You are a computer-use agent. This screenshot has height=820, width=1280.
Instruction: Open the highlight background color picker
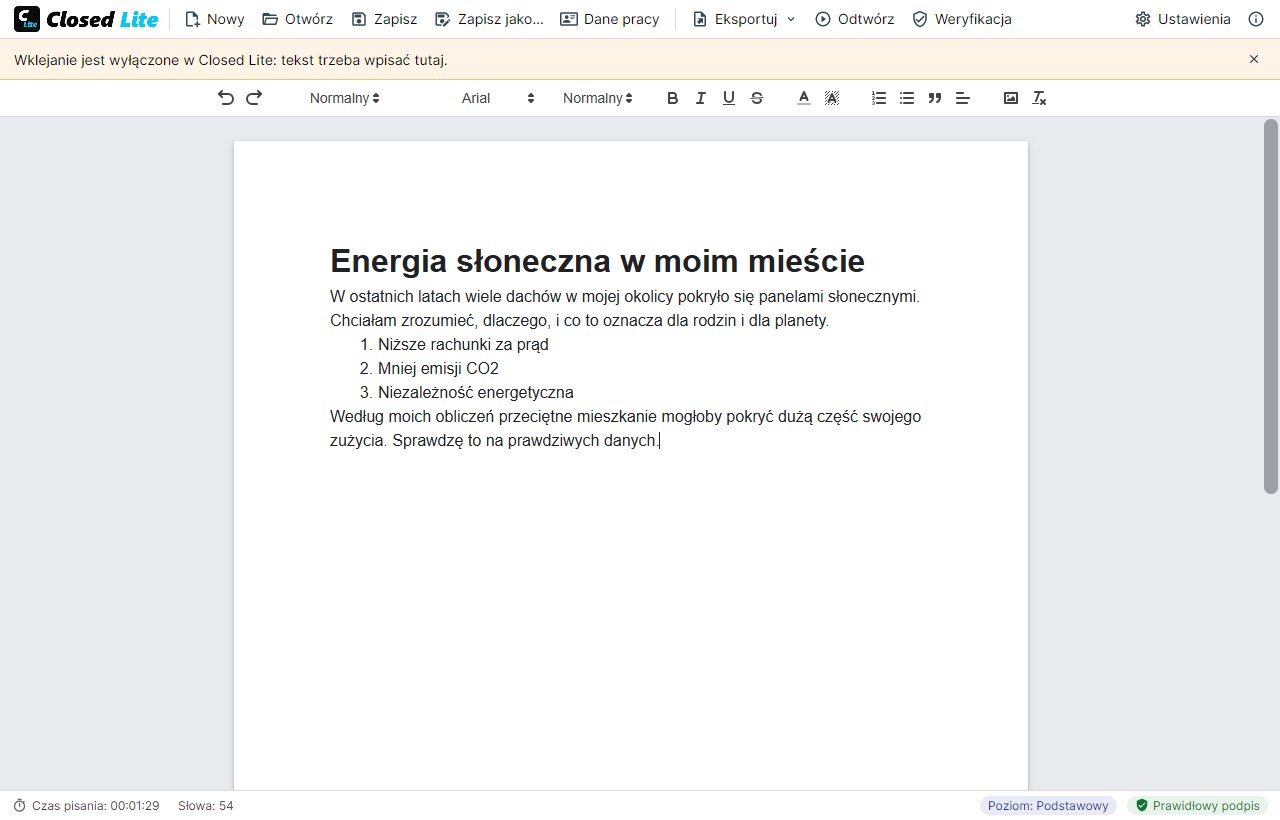[x=831, y=98]
